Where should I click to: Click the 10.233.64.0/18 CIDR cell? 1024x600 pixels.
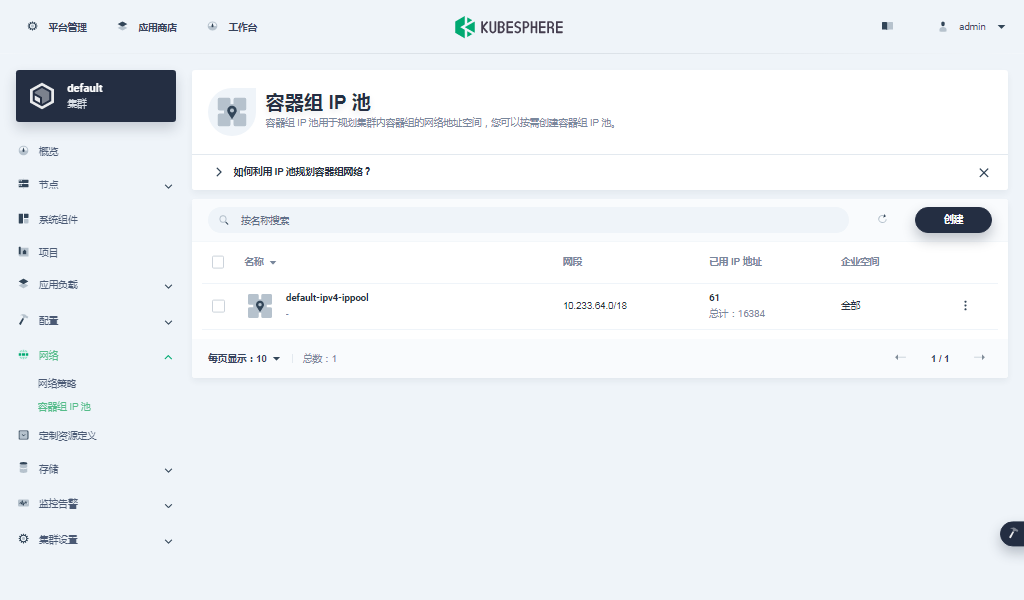595,306
